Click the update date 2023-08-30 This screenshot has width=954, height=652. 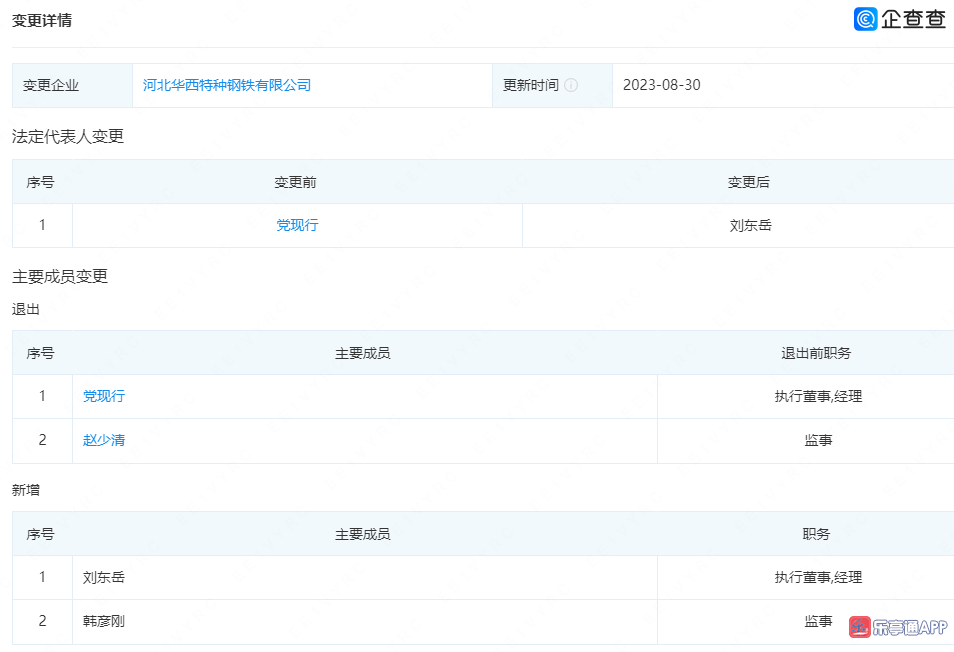point(661,85)
